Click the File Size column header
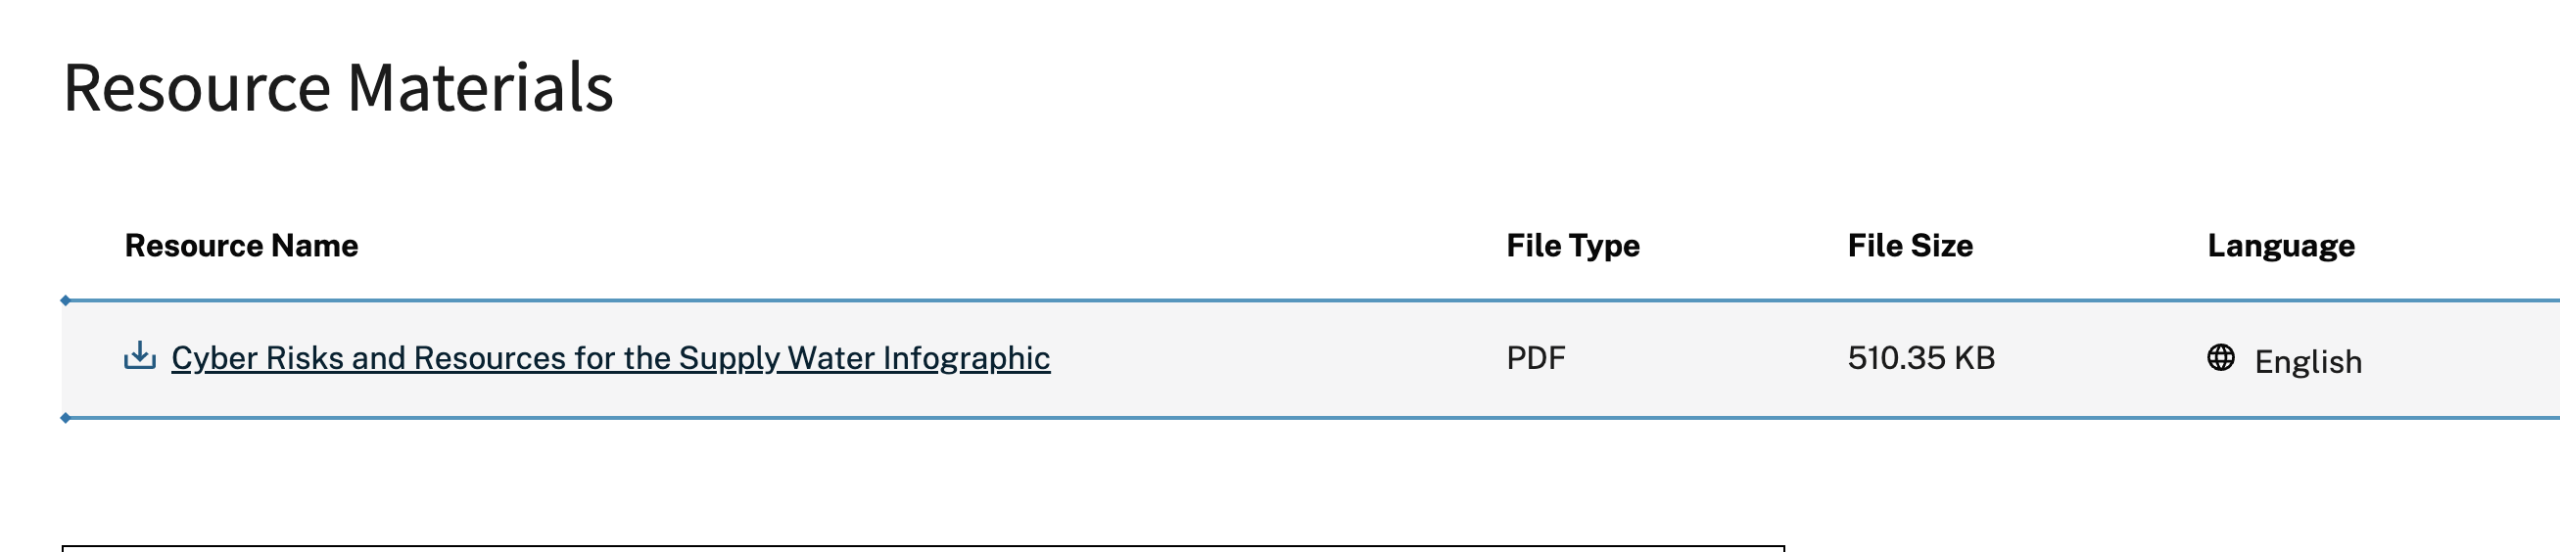 point(1909,246)
